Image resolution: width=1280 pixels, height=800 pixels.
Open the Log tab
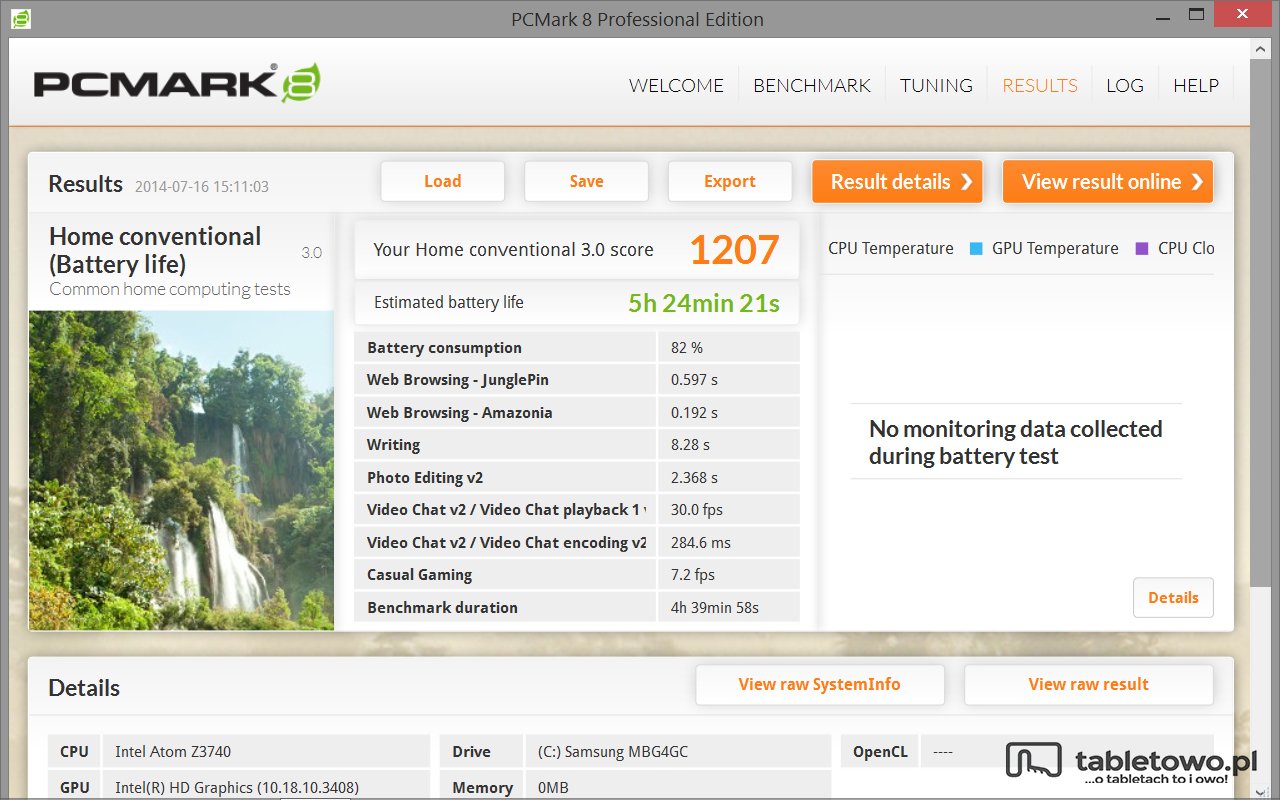click(x=1124, y=86)
